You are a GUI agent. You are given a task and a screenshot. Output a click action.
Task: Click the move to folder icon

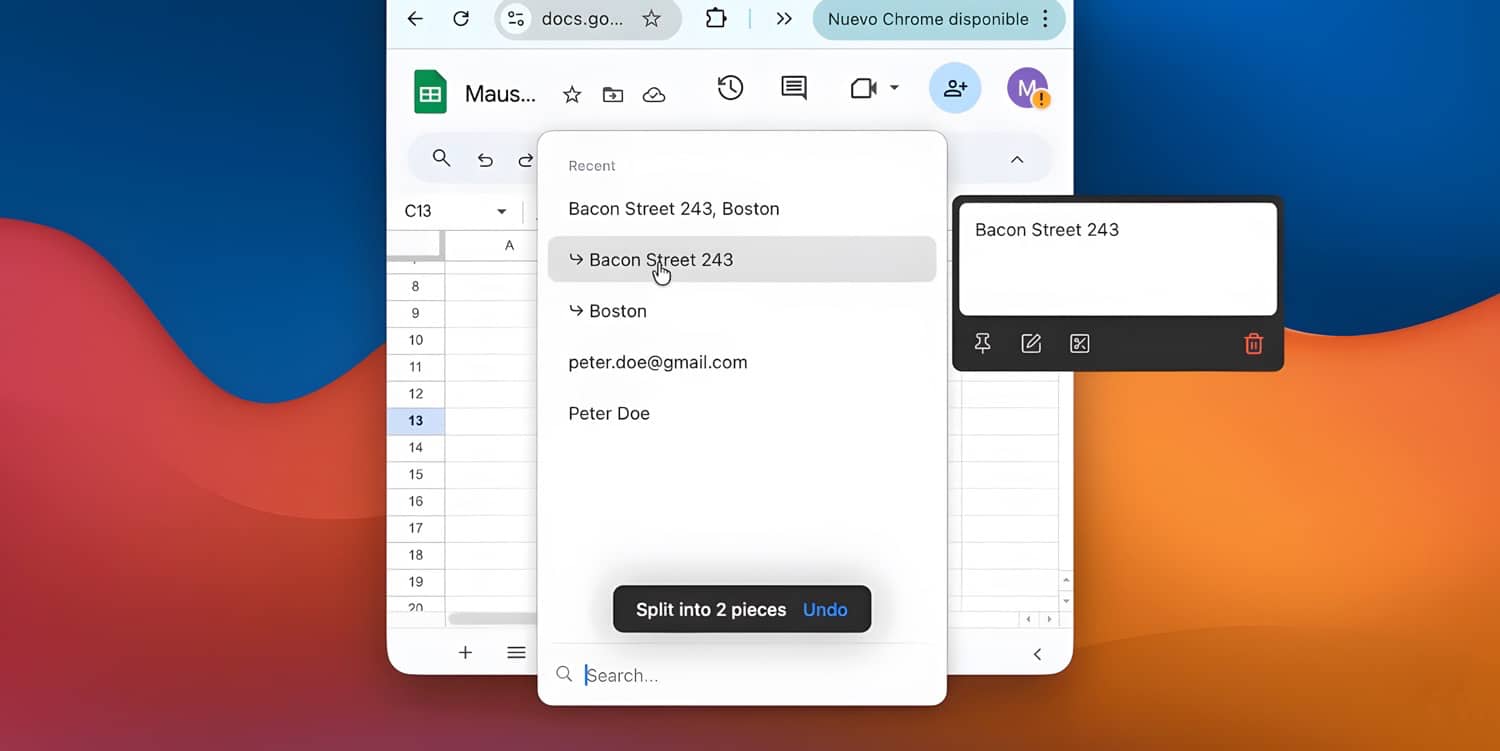click(613, 95)
